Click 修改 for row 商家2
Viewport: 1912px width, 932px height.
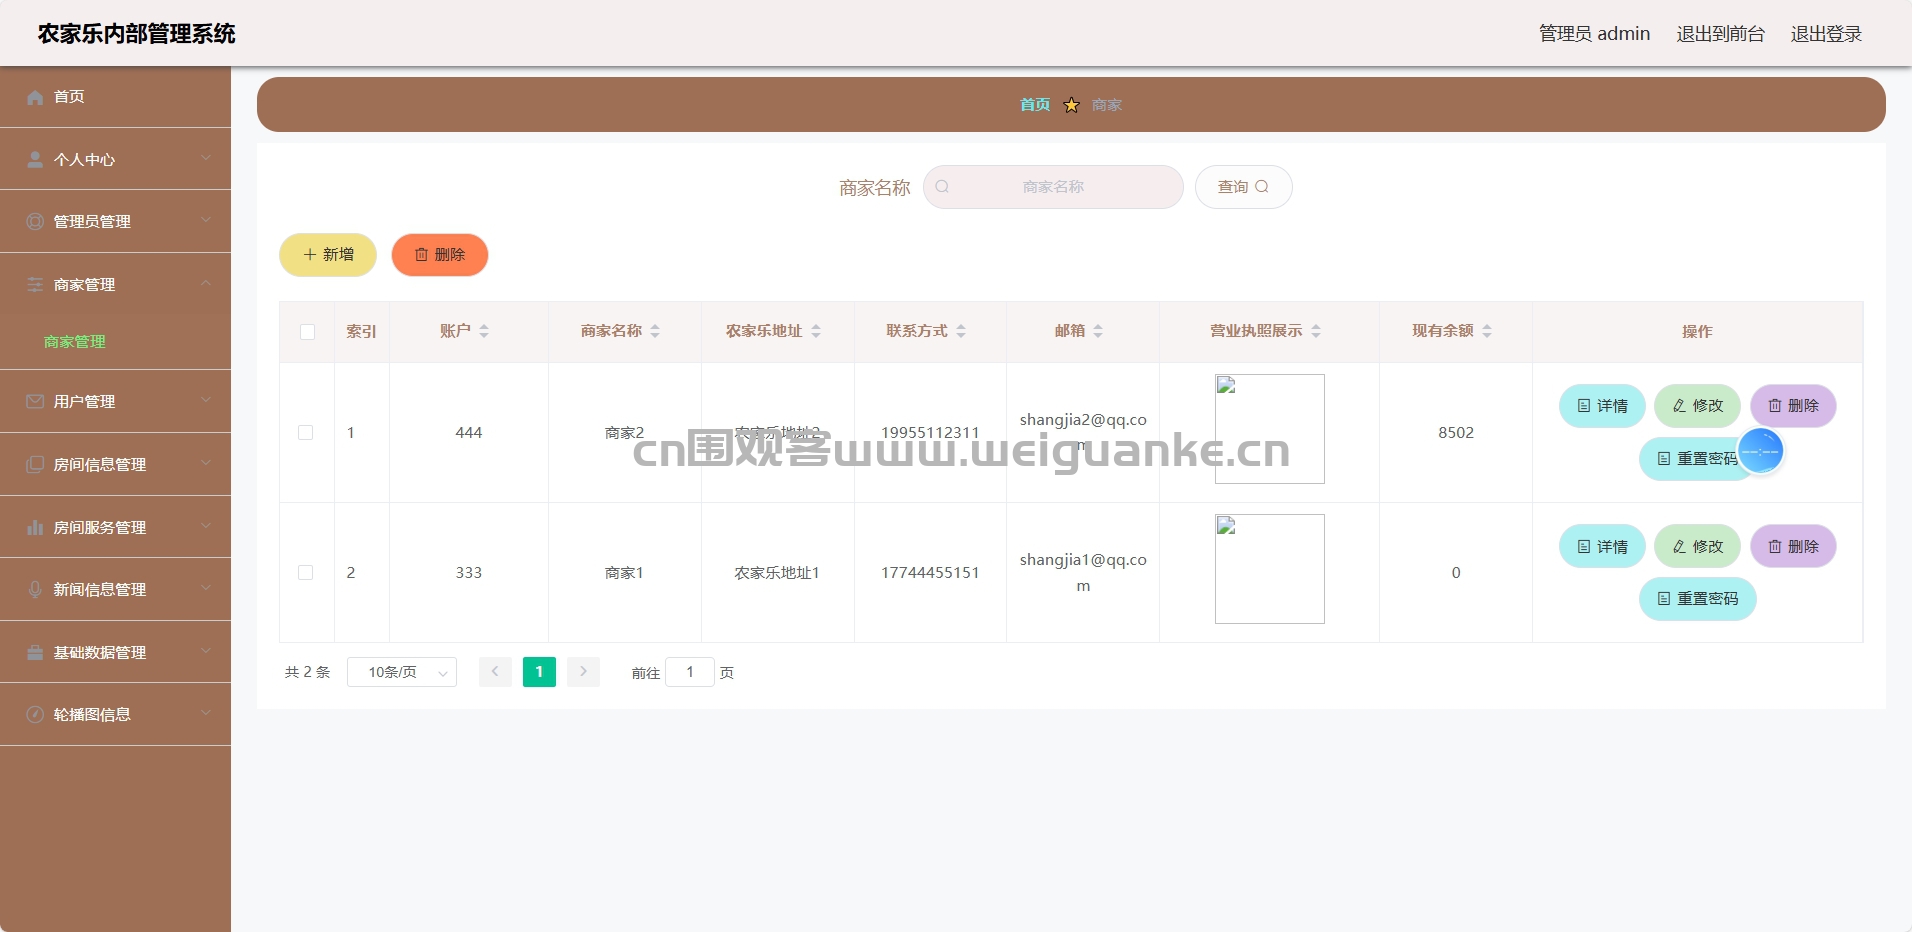pyautogui.click(x=1698, y=406)
